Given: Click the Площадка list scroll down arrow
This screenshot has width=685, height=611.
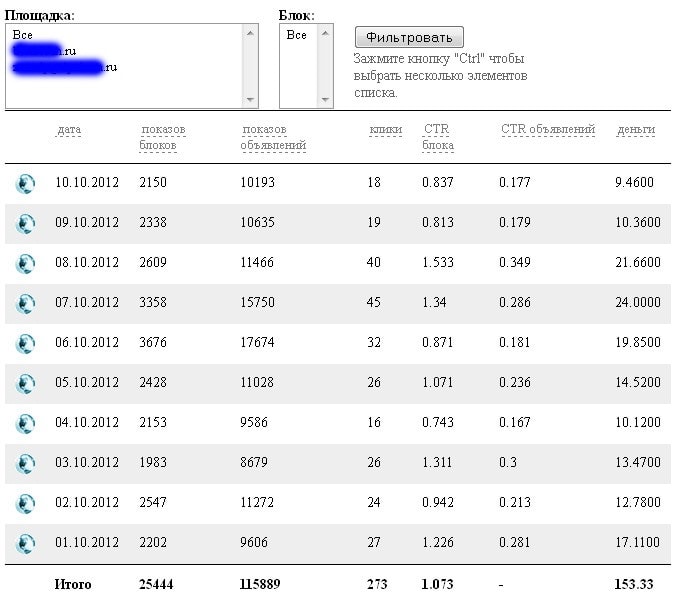Looking at the screenshot, I should 250,100.
